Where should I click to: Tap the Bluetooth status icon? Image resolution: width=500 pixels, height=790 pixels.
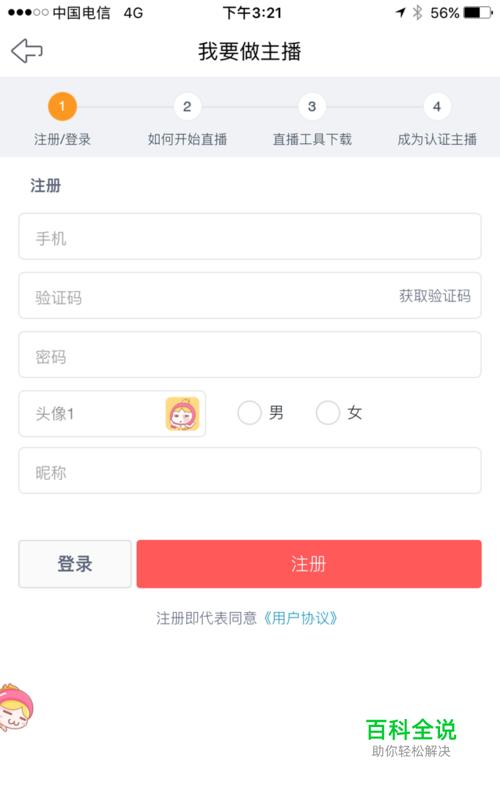417,13
